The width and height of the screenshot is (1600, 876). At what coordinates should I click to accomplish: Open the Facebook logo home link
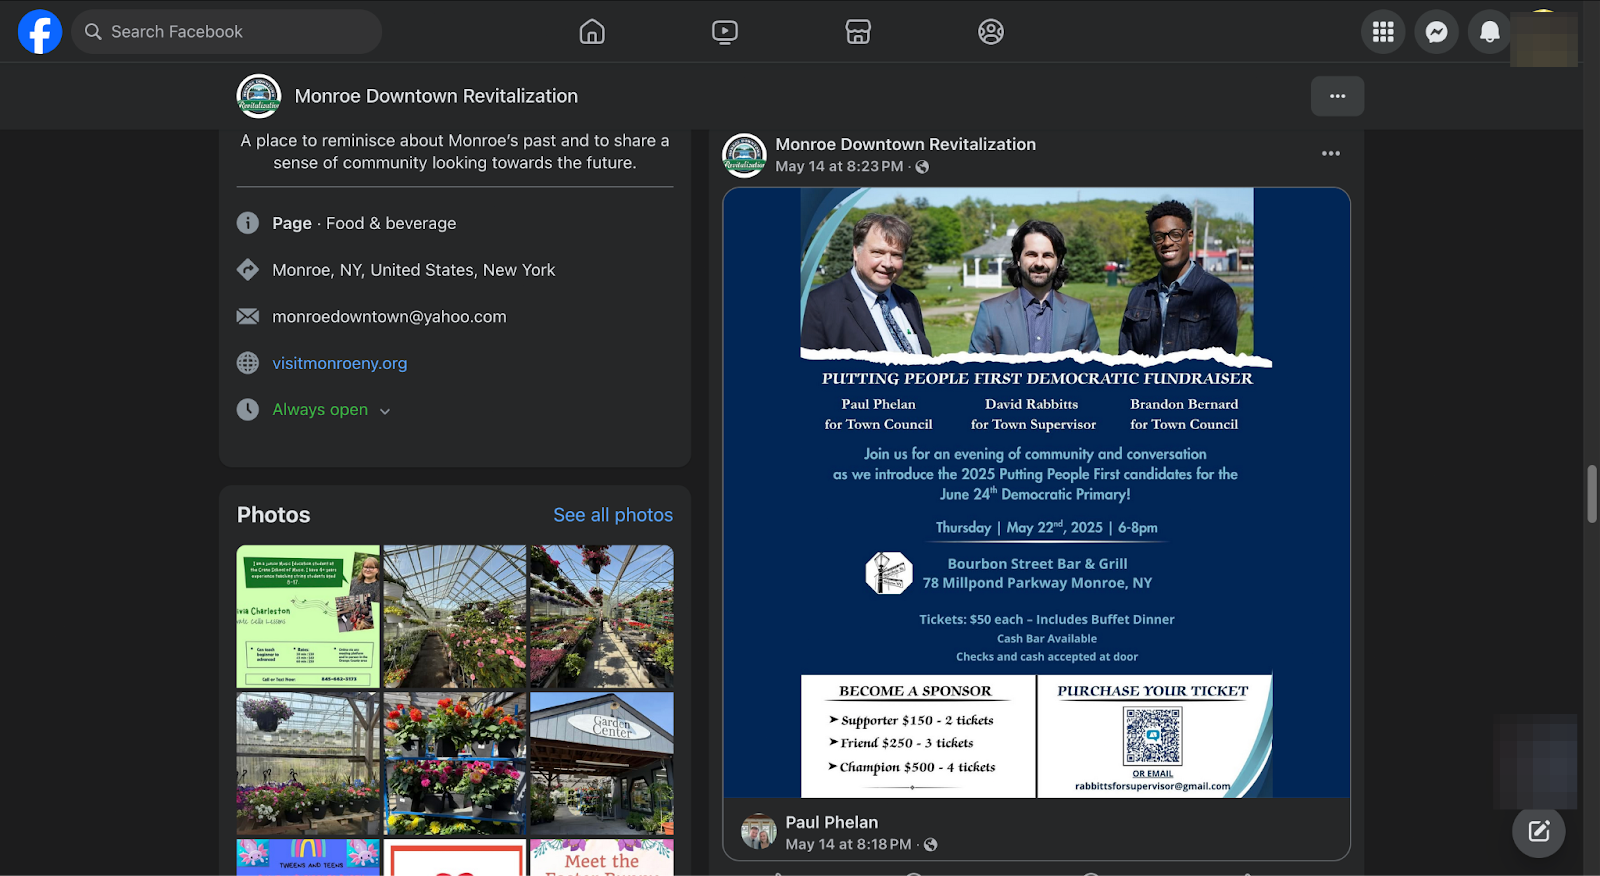click(40, 32)
